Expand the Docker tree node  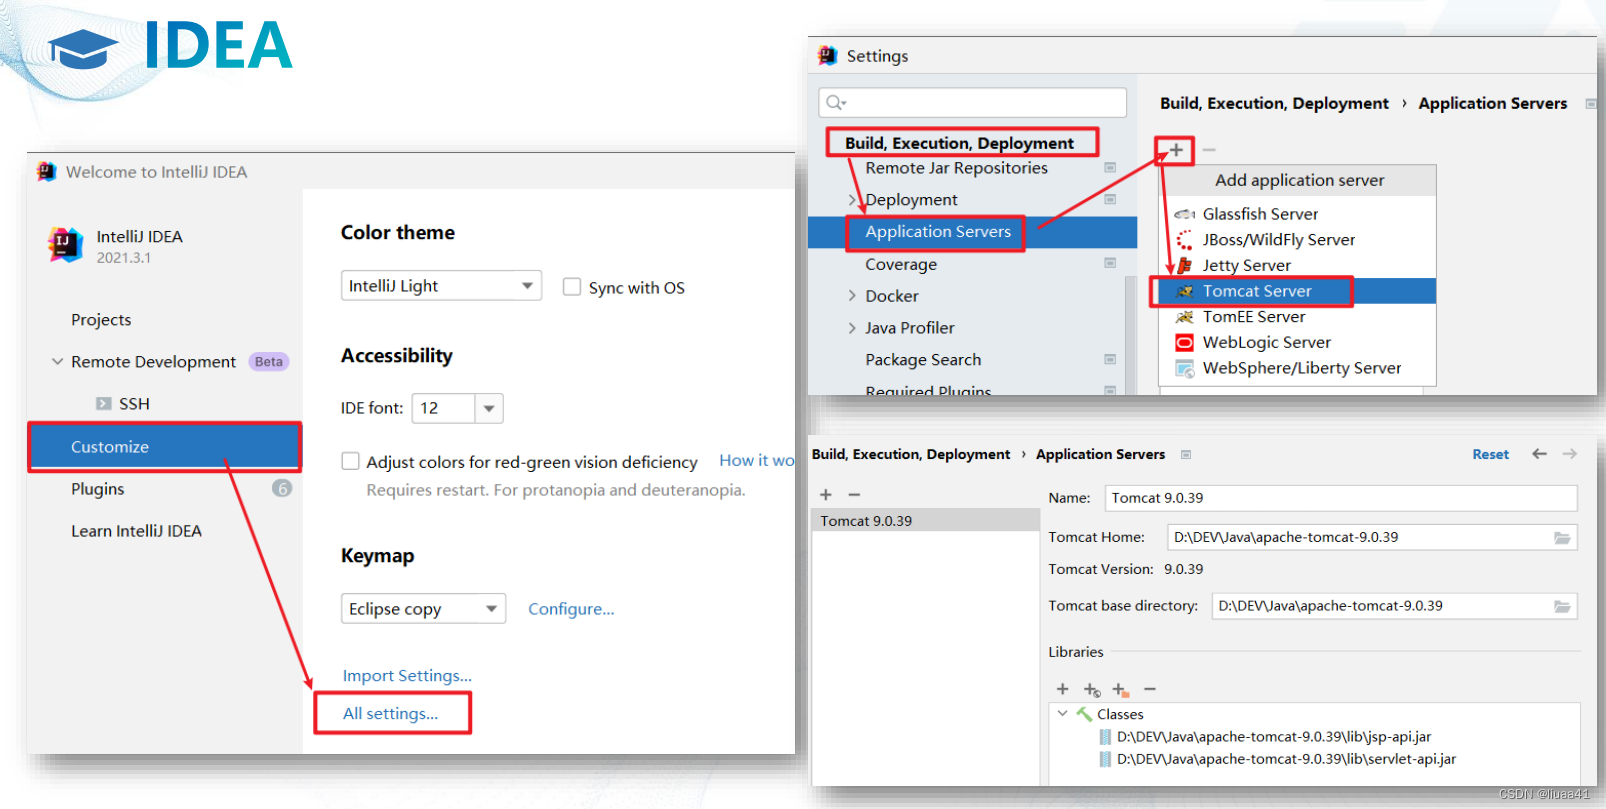coord(852,296)
